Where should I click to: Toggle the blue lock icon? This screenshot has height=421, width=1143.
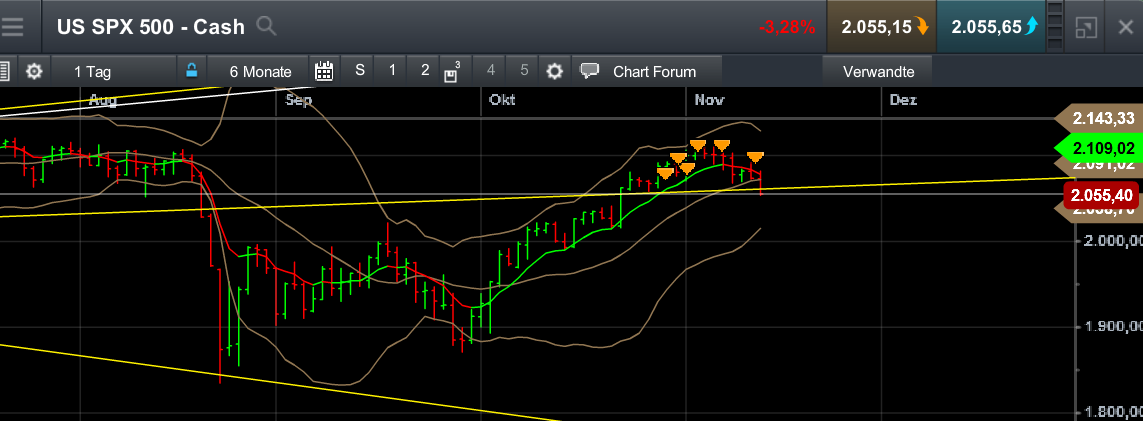pos(192,71)
